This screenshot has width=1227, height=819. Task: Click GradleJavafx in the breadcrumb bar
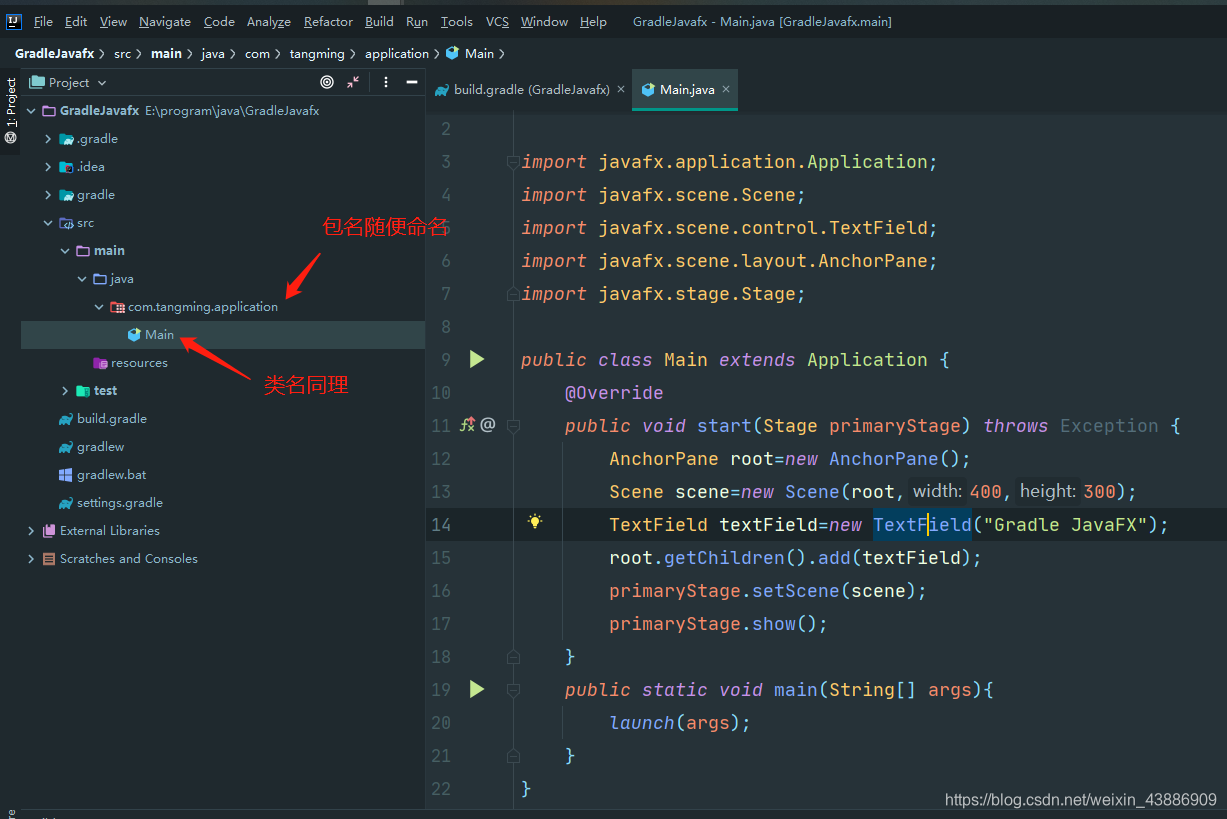click(x=55, y=53)
